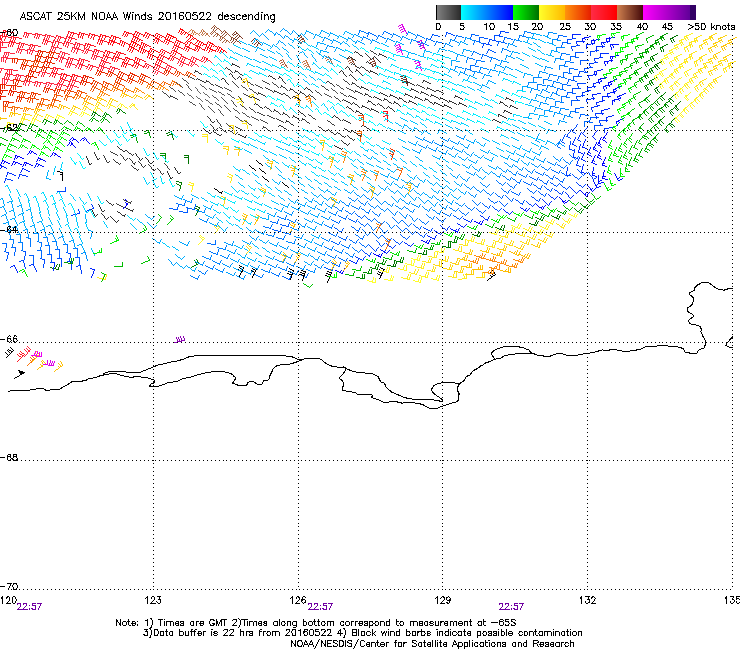This screenshot has width=740, height=650.
Task: Click the red 30-35 knots legend swatch
Action: (604, 12)
